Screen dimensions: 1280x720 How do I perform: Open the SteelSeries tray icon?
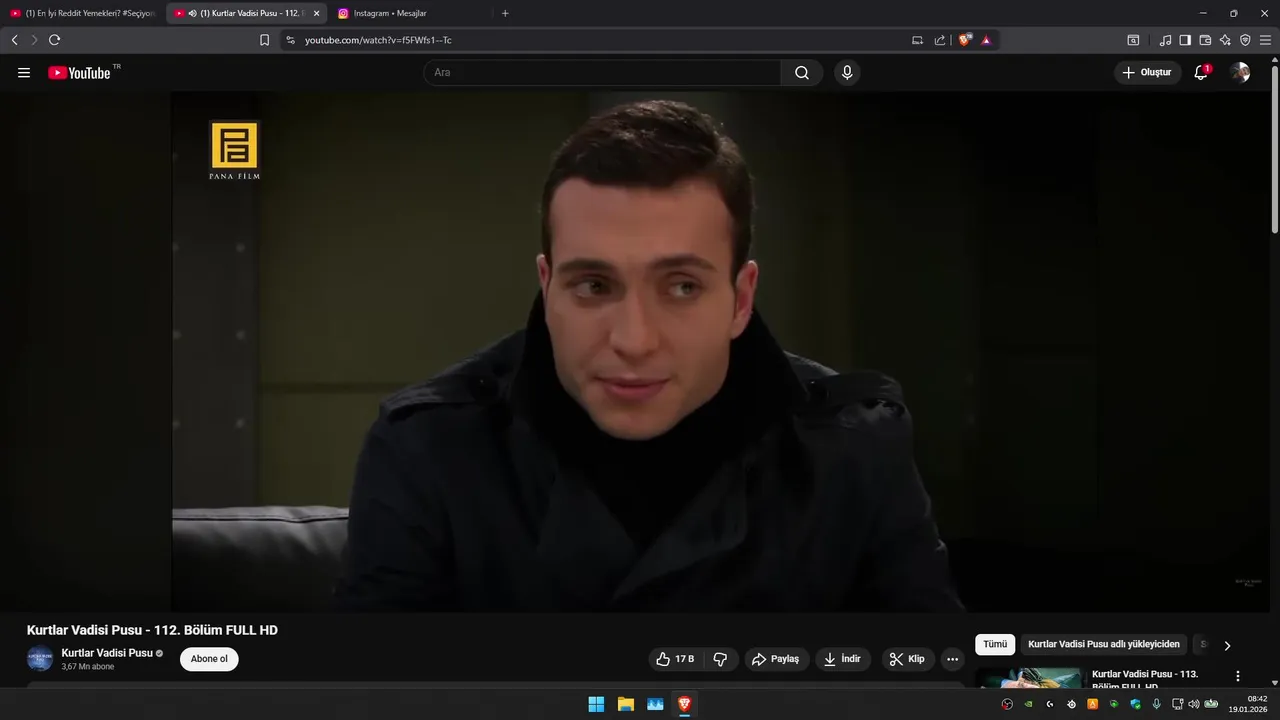[x=1072, y=704]
